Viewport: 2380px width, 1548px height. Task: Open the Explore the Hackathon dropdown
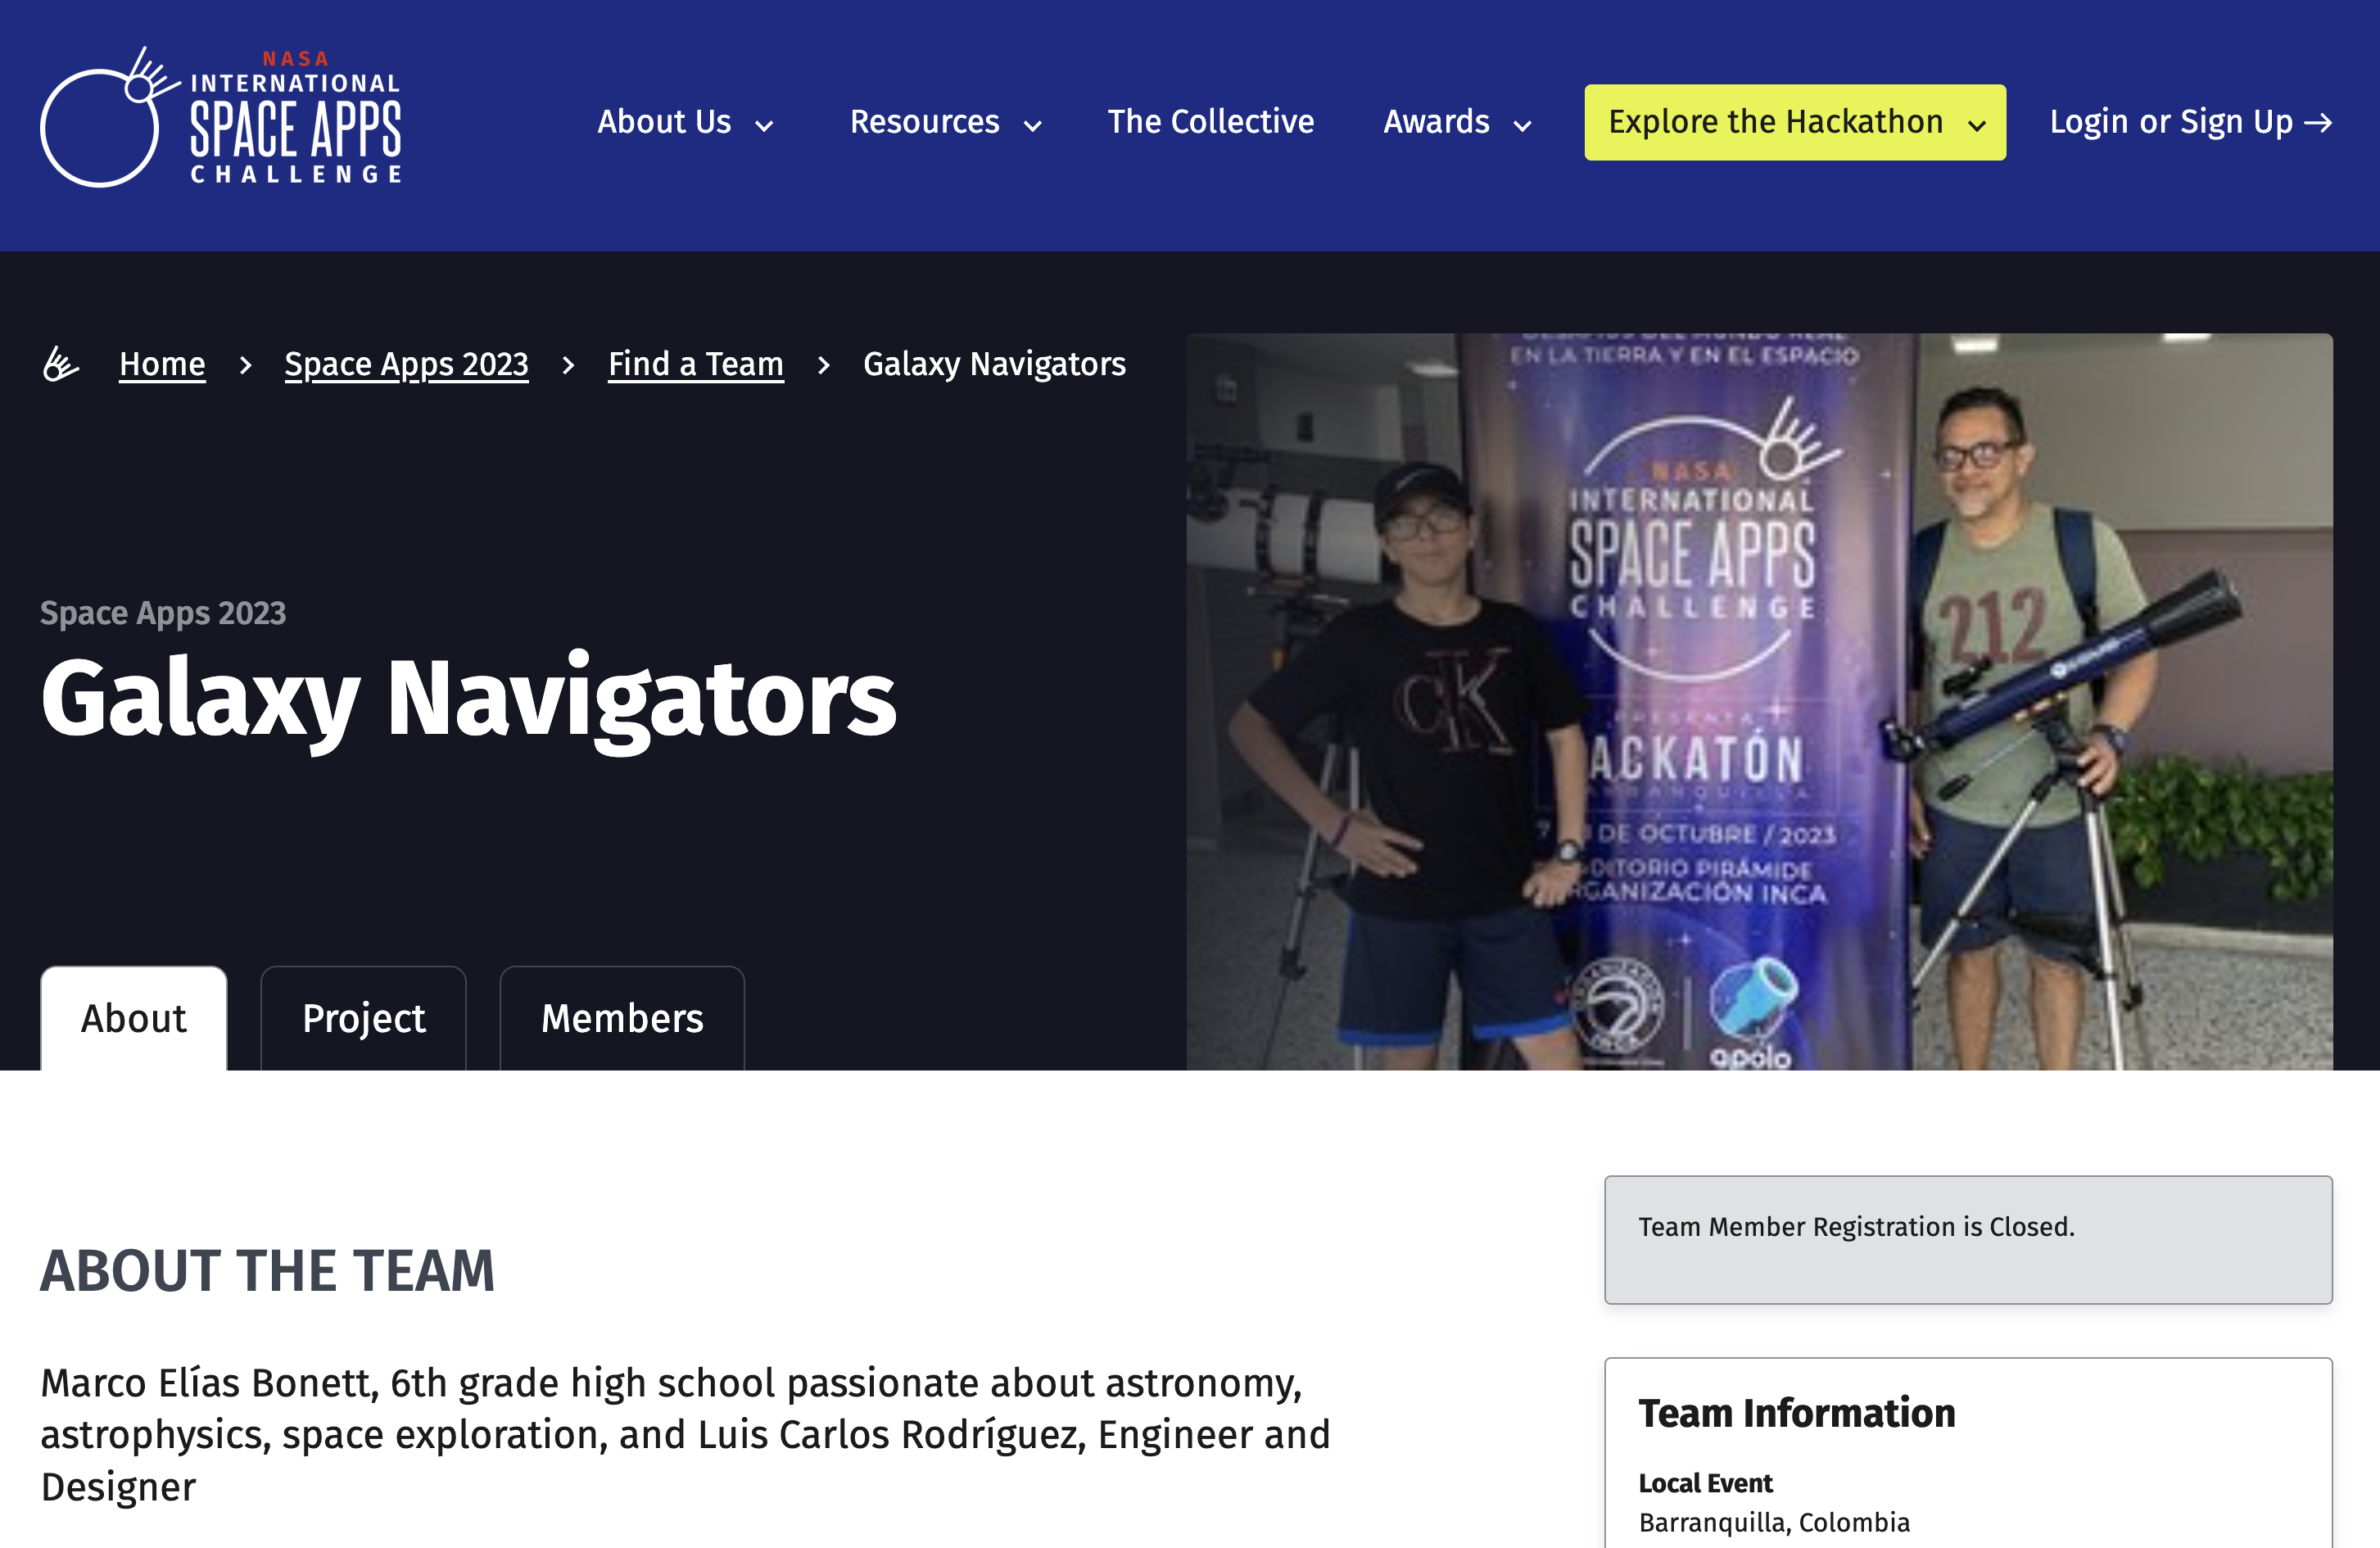1795,122
